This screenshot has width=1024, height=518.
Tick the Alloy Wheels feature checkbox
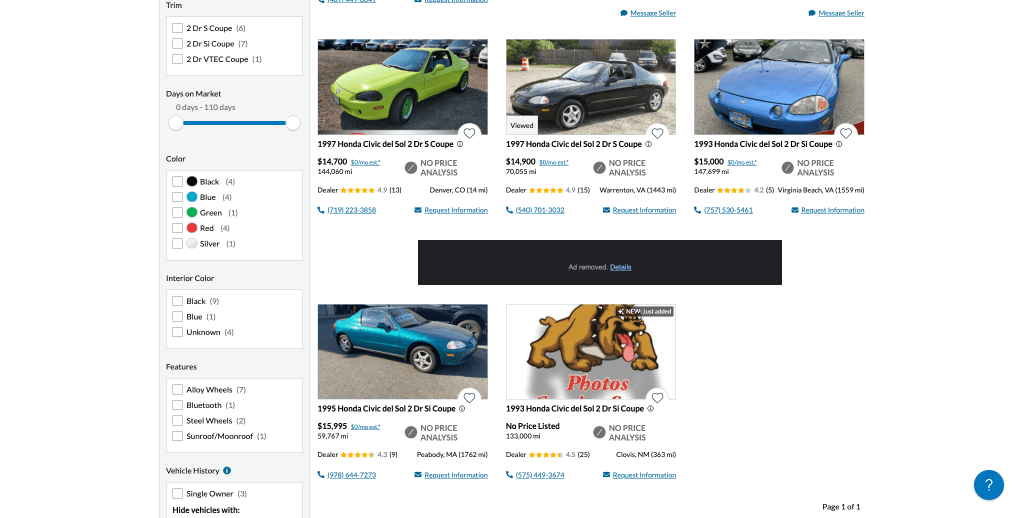click(177, 390)
